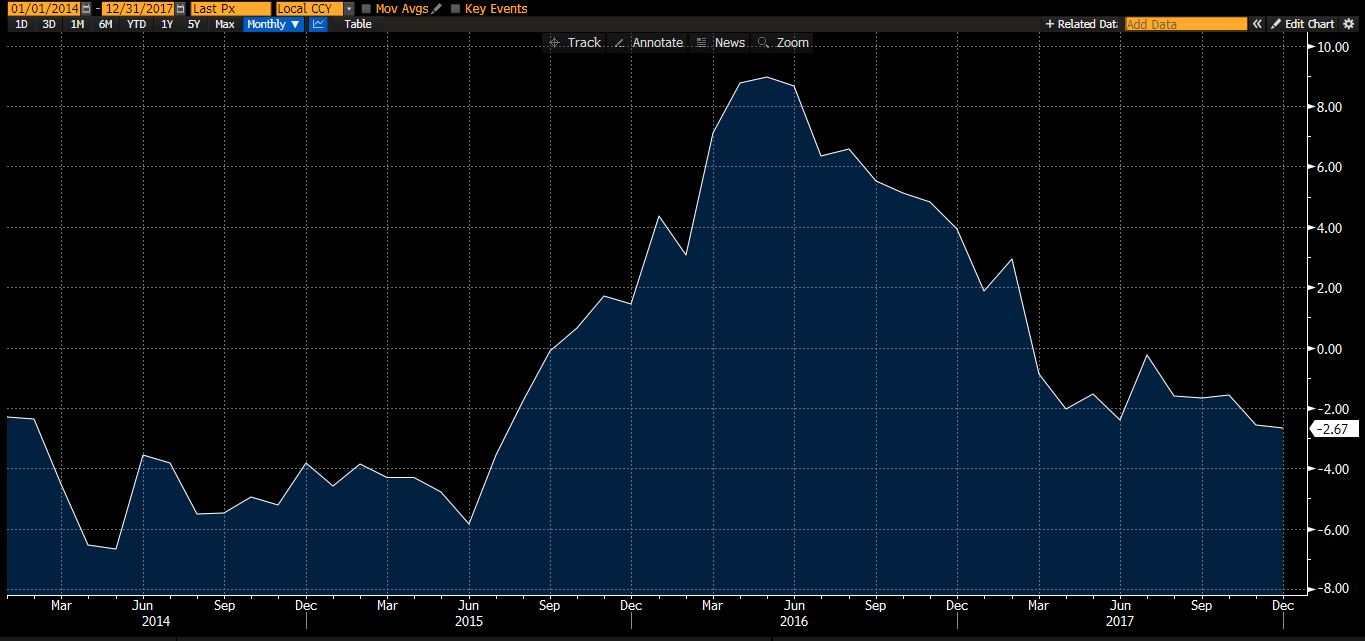1365x641 pixels.
Task: Expand the Monthly periodicity dropdown
Action: [273, 24]
